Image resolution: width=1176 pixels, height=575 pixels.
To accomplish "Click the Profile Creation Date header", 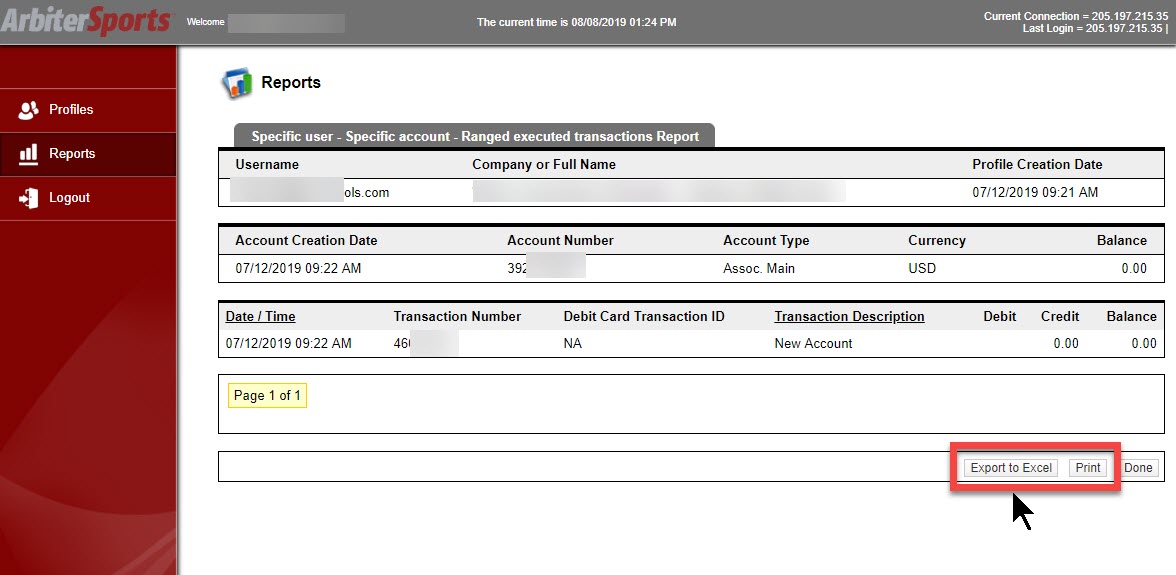I will click(1037, 164).
